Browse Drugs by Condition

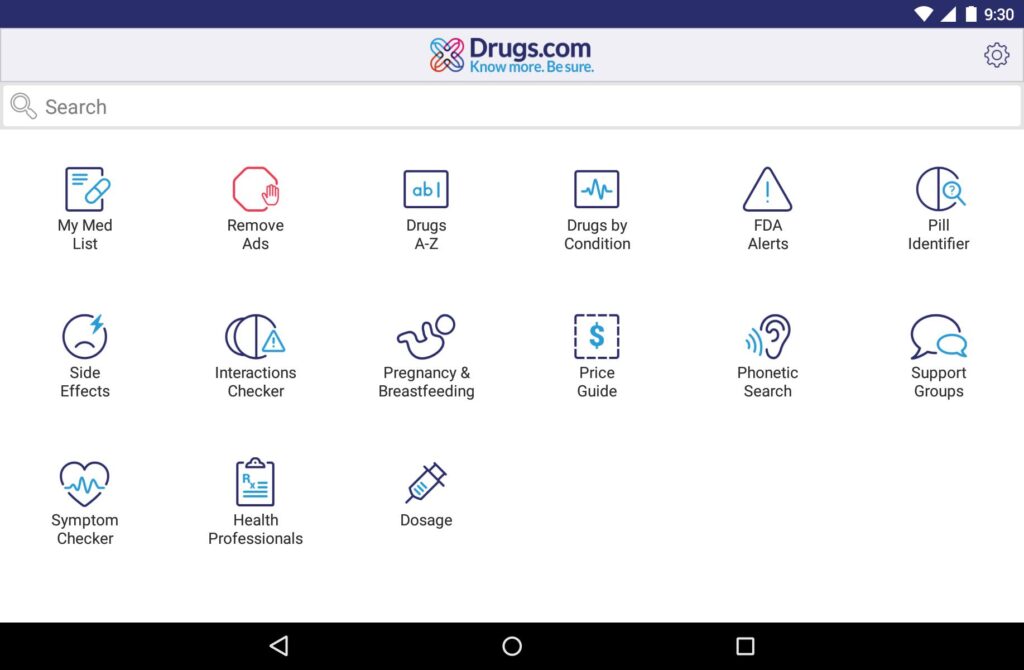point(597,208)
